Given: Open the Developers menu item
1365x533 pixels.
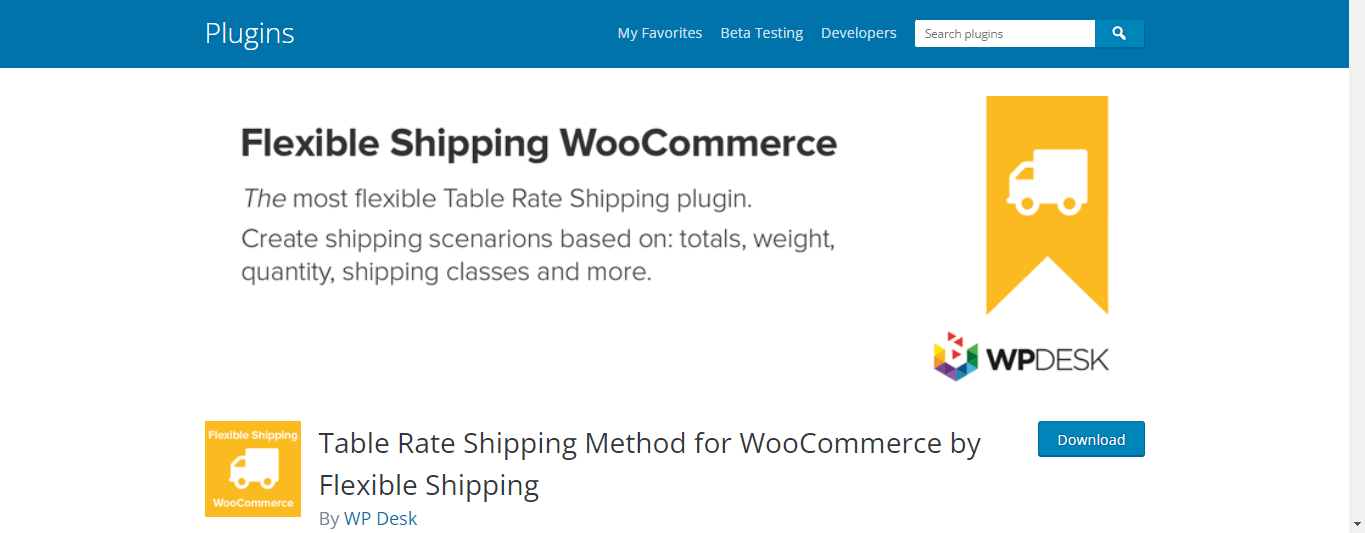Looking at the screenshot, I should 858,33.
